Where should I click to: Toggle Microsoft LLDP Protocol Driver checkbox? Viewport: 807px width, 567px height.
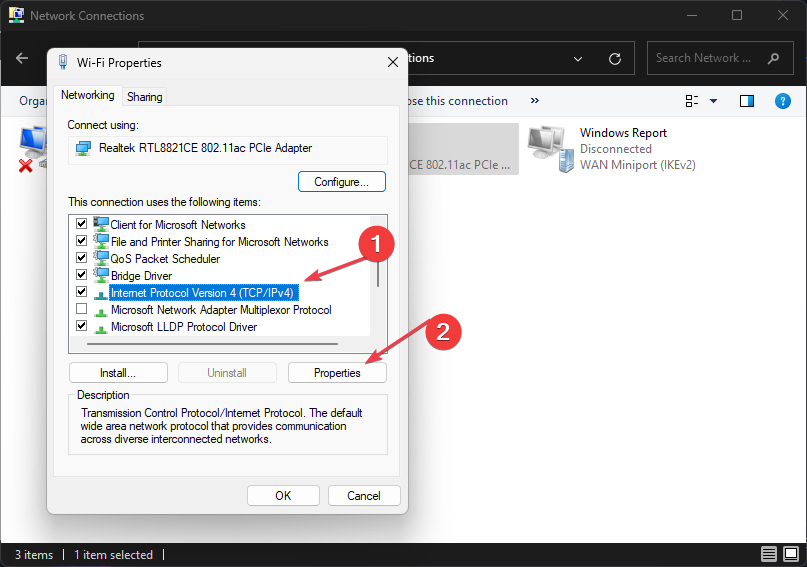[81, 326]
